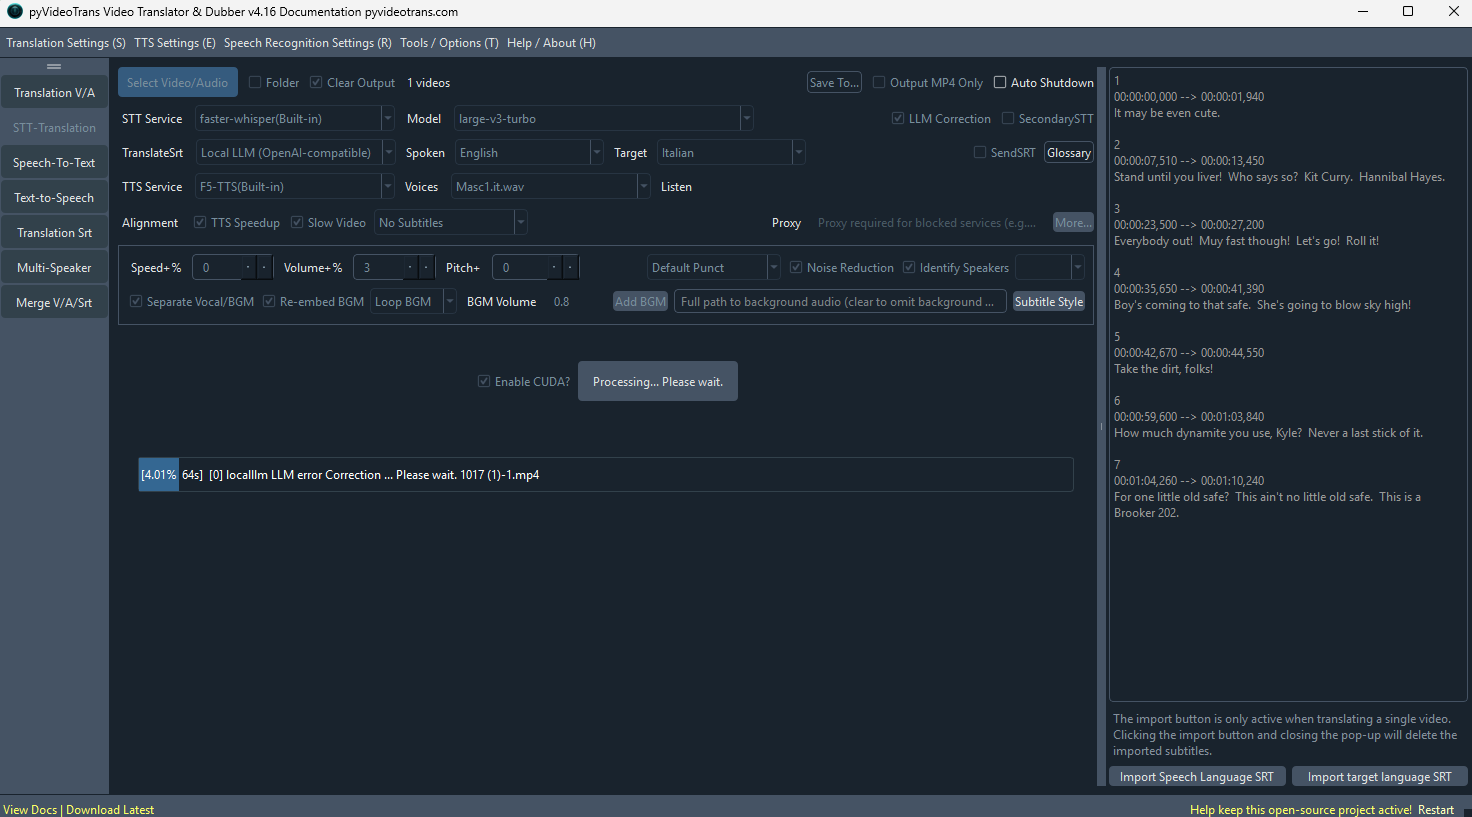The width and height of the screenshot is (1472, 817).
Task: Expand the Model large-v3-turbo dropdown
Action: pyautogui.click(x=603, y=119)
